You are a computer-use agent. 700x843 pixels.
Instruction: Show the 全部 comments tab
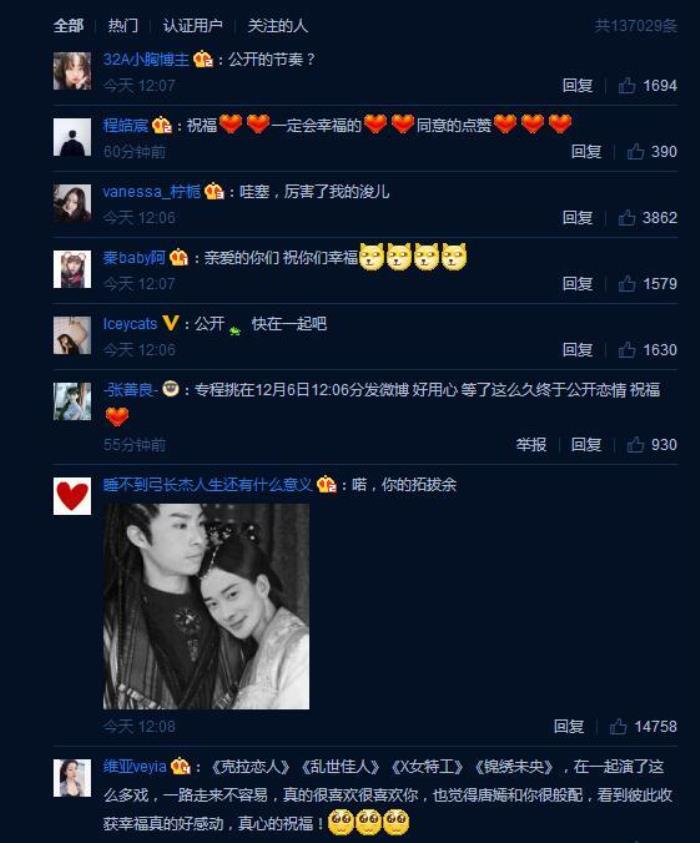click(x=68, y=25)
